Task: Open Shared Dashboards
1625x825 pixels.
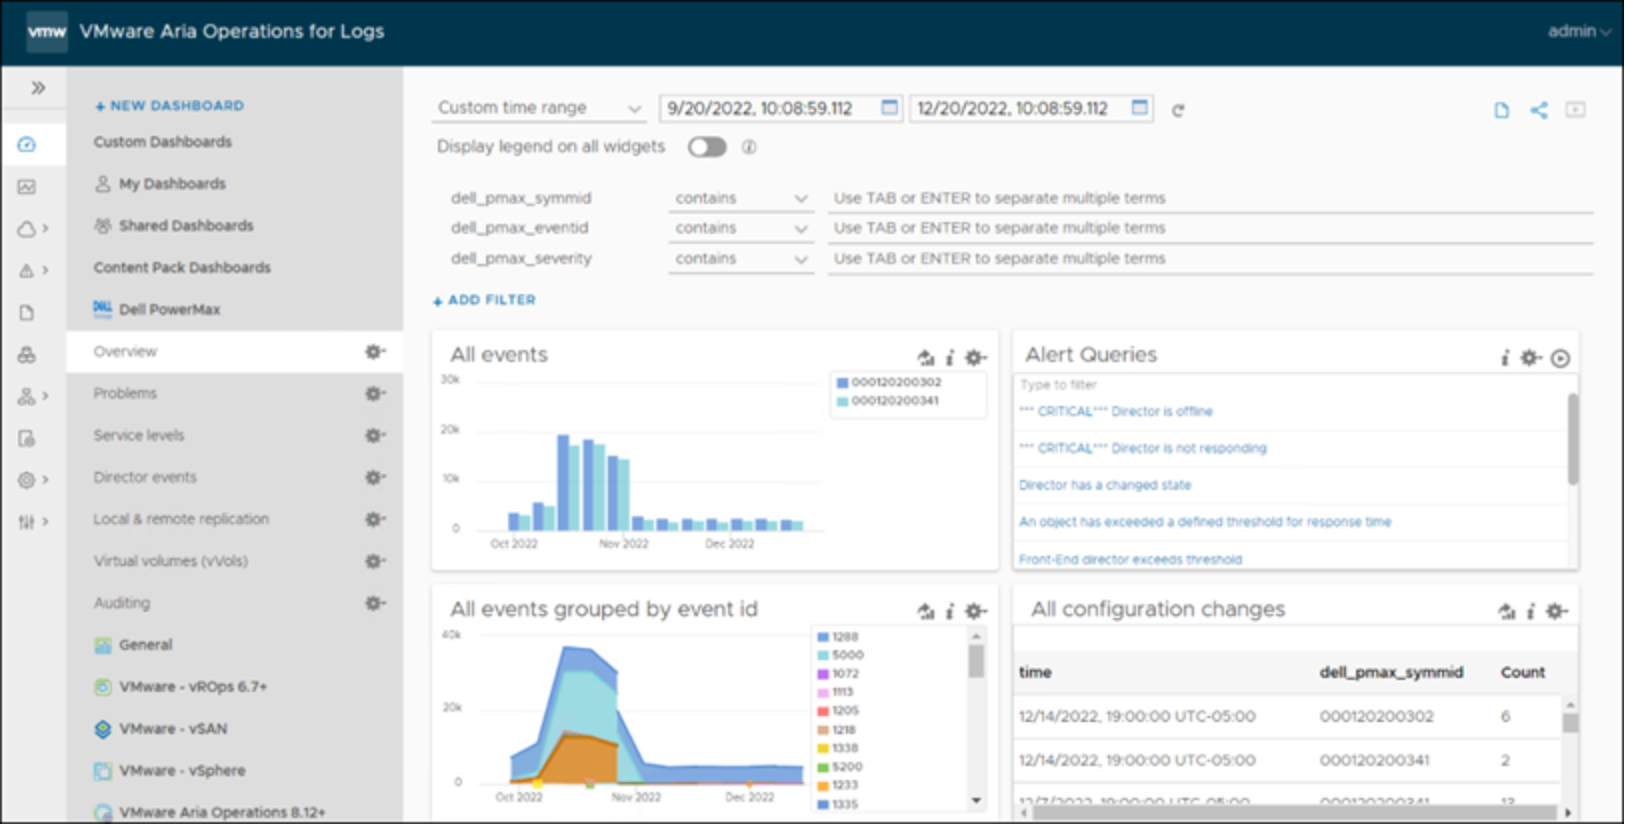Action: (x=174, y=226)
